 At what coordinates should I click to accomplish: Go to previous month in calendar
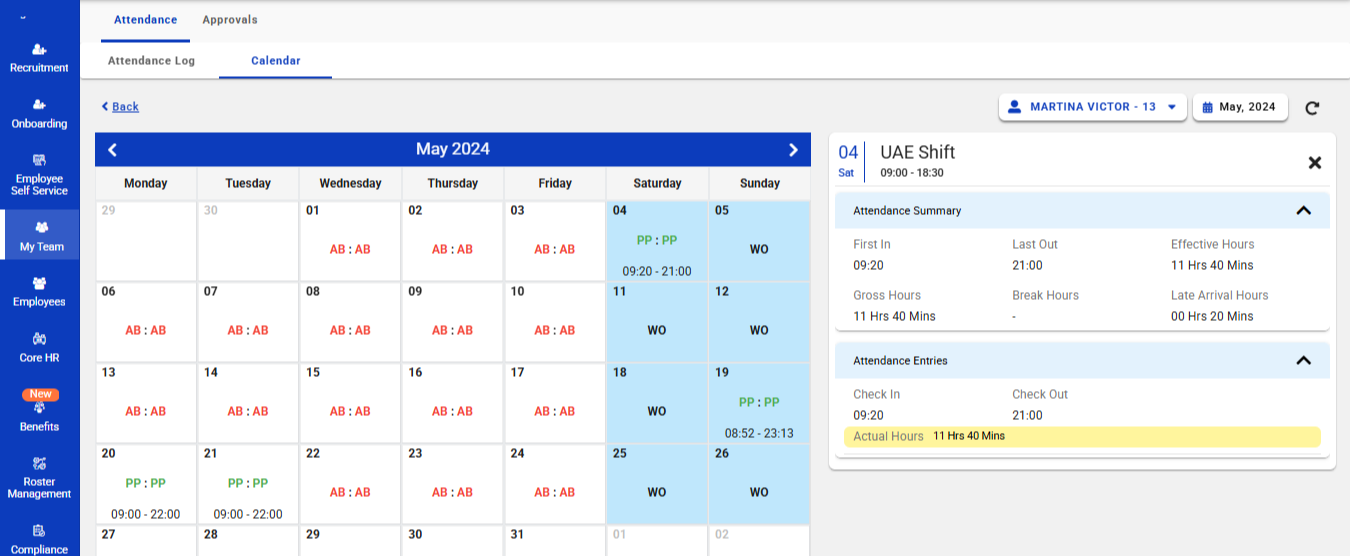pyautogui.click(x=113, y=150)
